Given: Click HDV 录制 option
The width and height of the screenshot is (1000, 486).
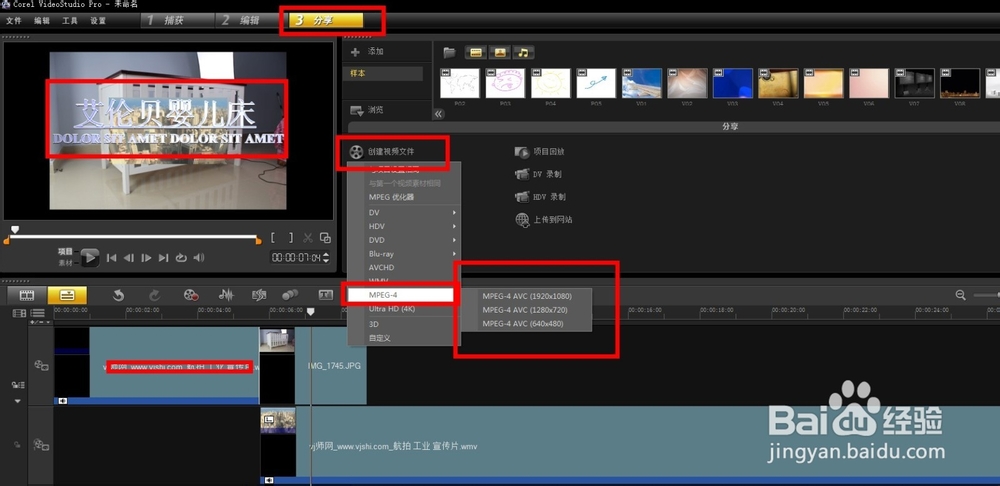Looking at the screenshot, I should pos(541,196).
